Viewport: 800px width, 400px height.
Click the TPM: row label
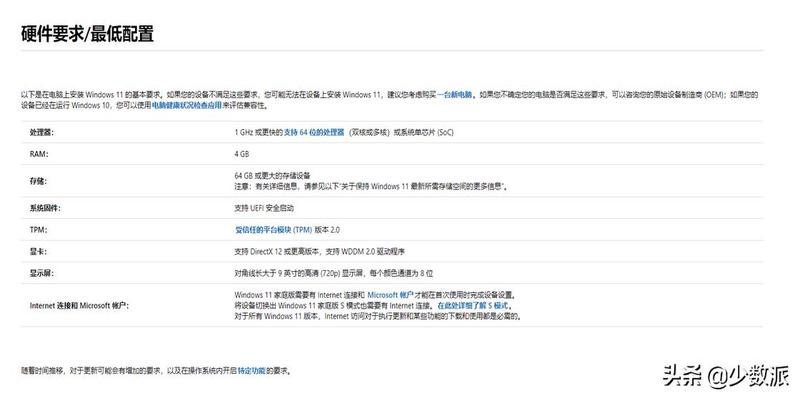tap(38, 230)
